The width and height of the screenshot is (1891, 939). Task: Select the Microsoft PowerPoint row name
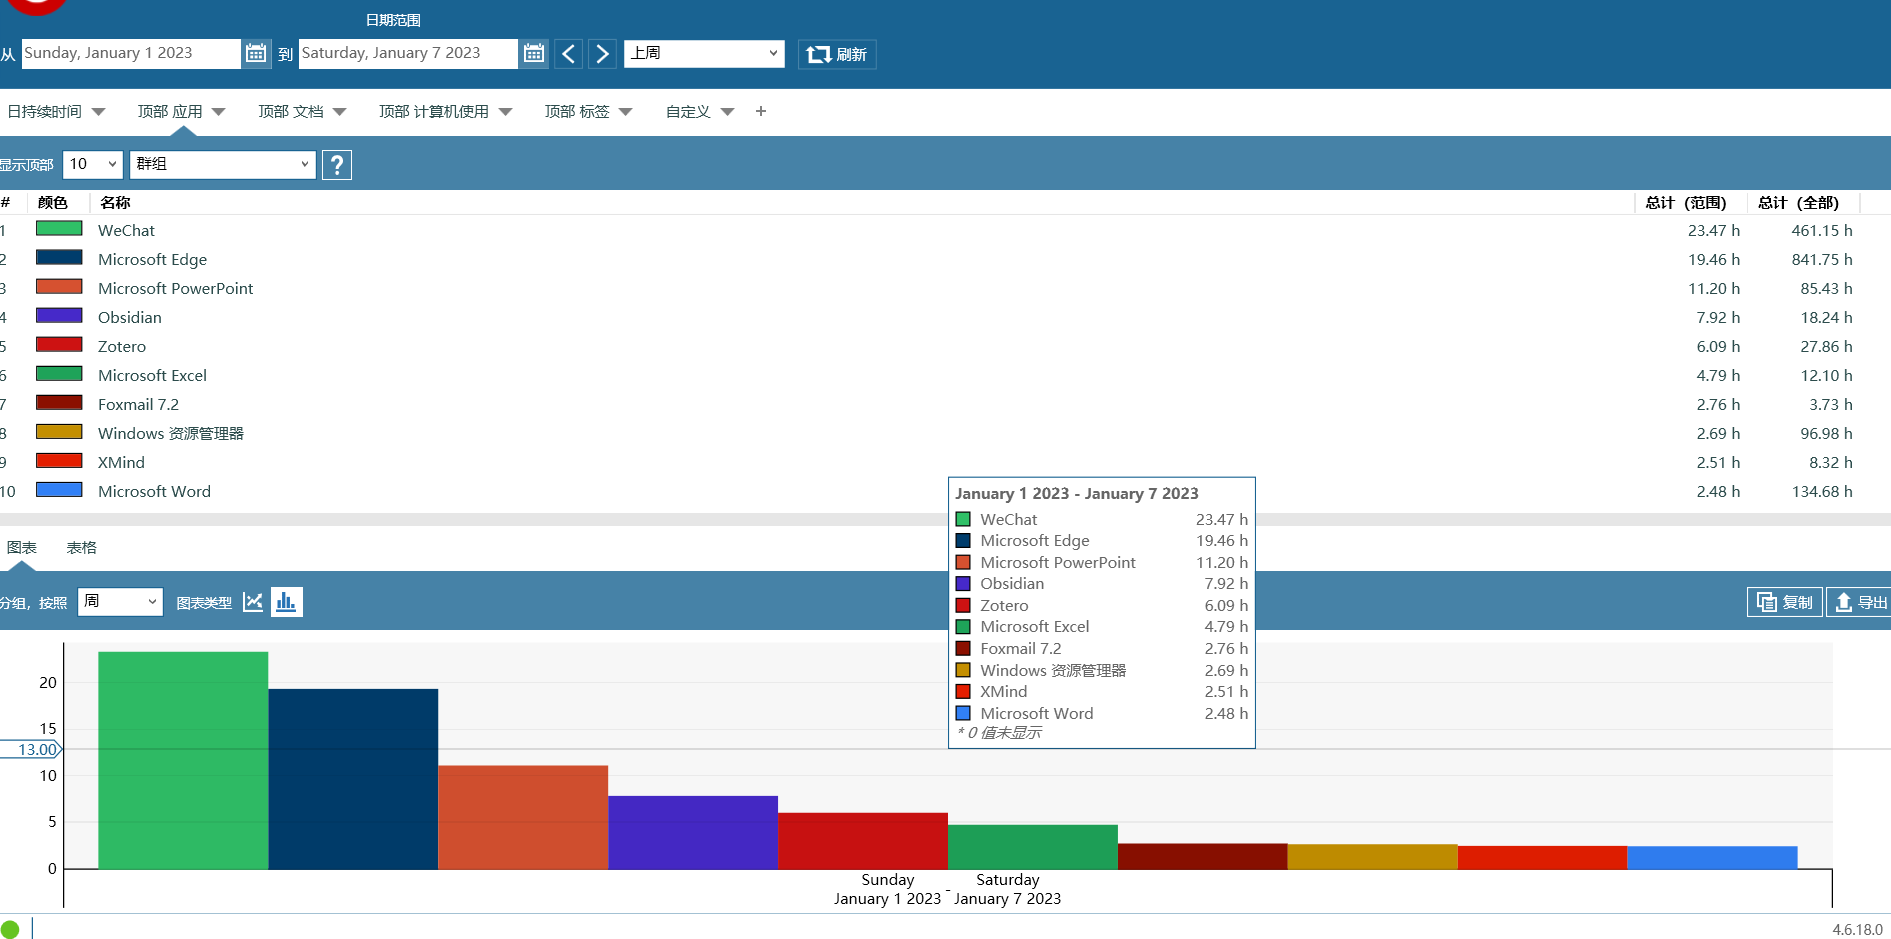(175, 288)
